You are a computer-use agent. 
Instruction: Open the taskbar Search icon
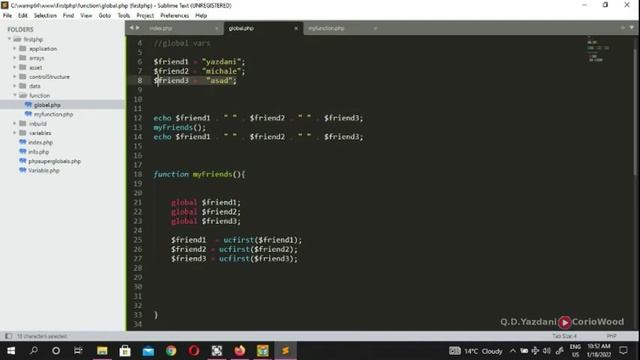point(34,351)
